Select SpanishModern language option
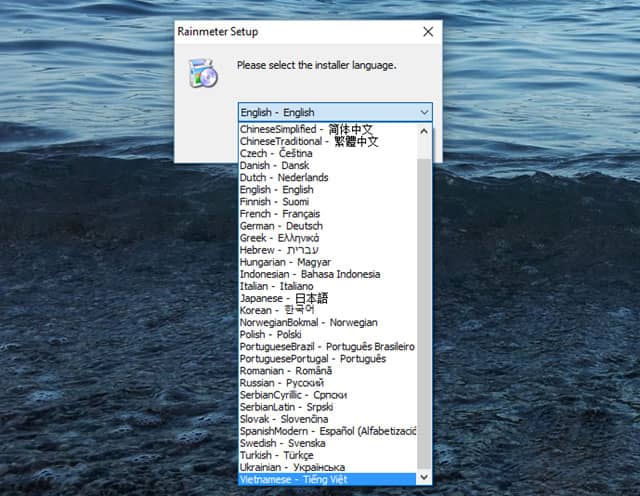 coord(327,431)
